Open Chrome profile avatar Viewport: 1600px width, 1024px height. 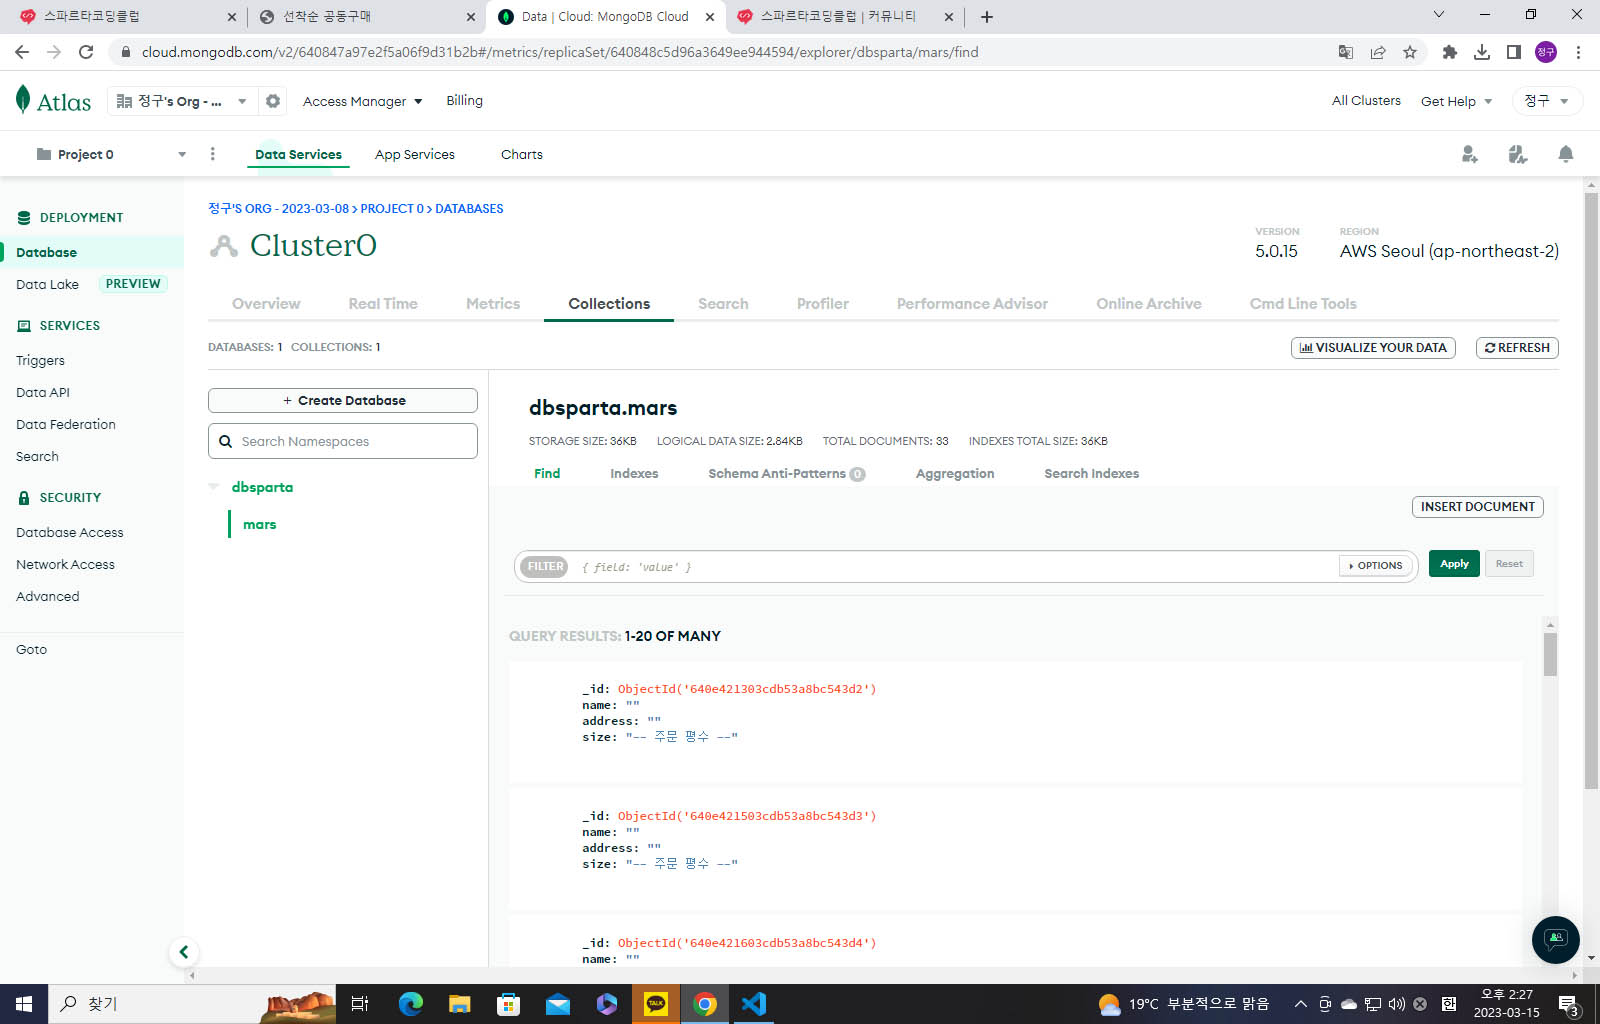click(x=1546, y=52)
